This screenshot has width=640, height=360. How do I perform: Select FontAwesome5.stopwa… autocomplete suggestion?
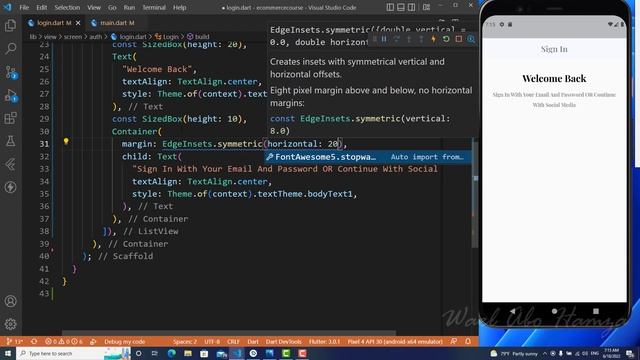(368, 157)
